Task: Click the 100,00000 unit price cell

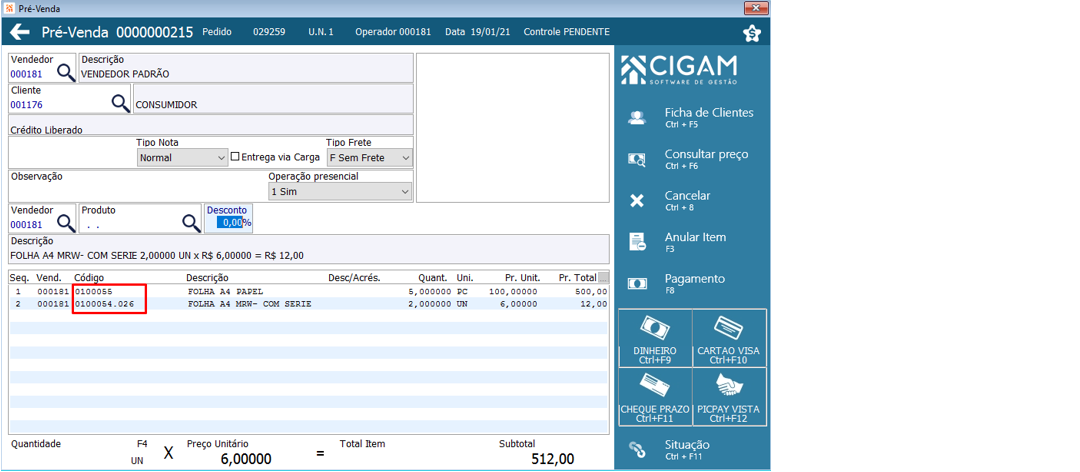Action: 512,291
